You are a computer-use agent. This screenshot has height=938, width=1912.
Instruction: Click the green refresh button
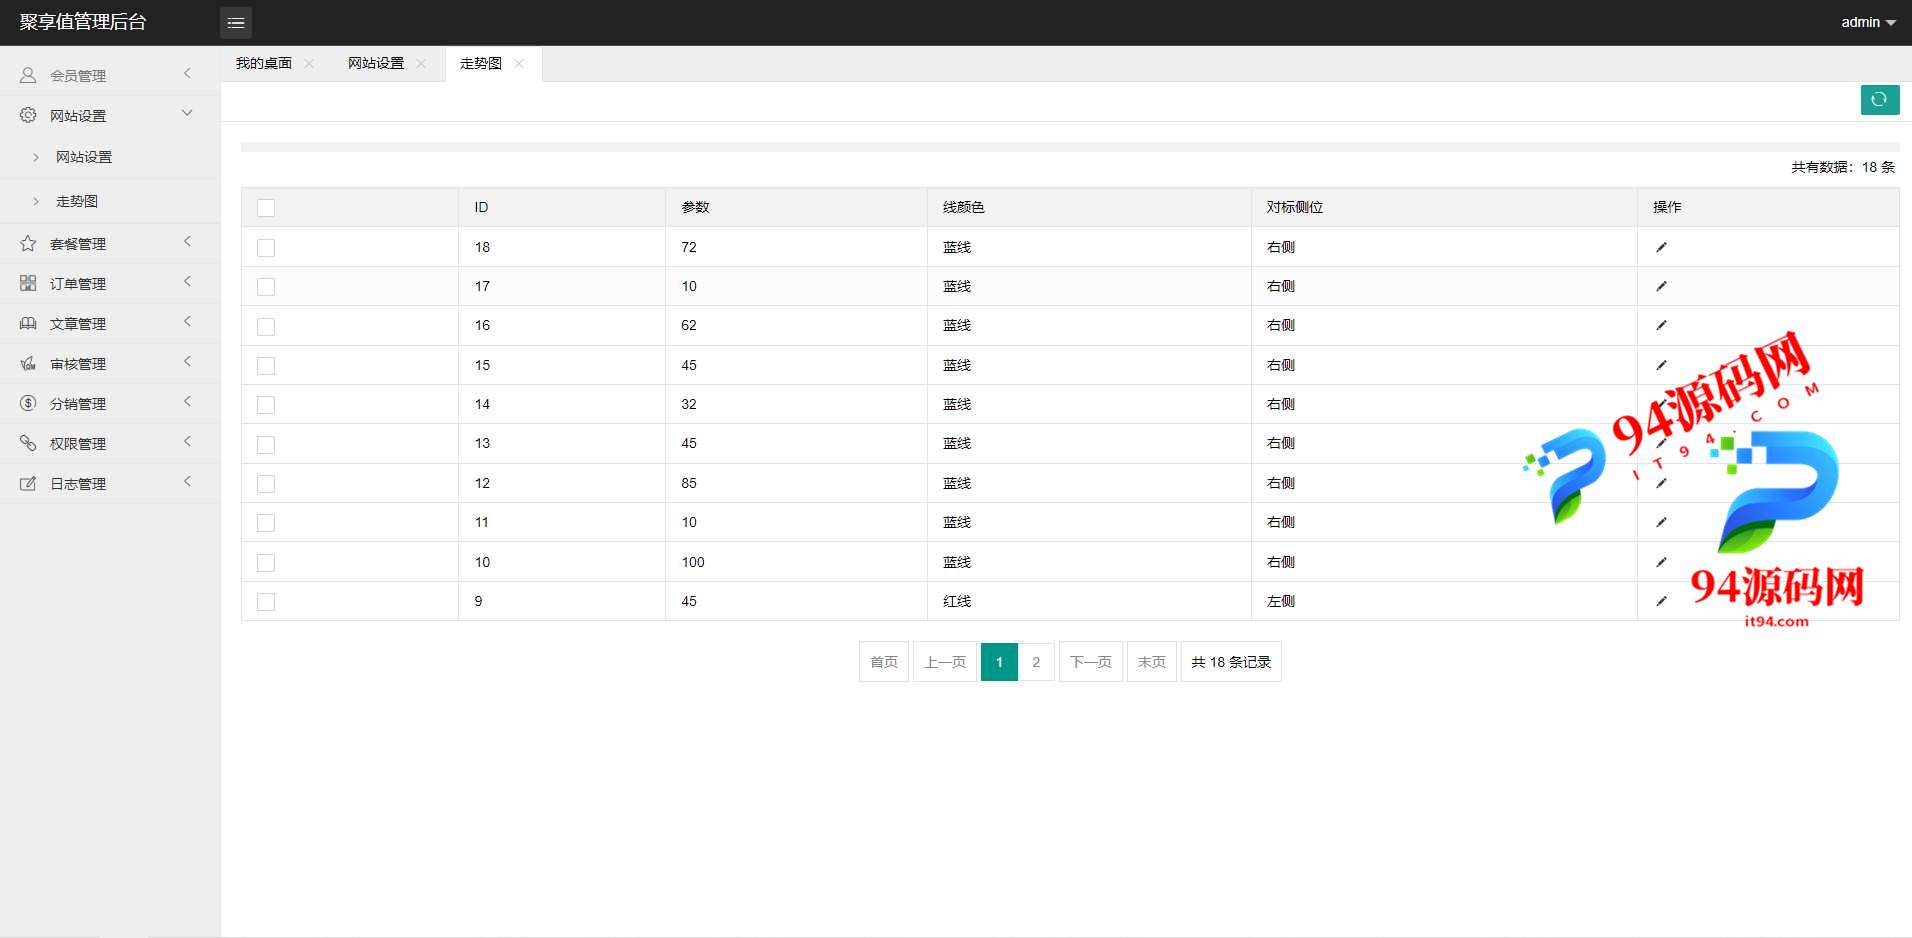[1880, 99]
